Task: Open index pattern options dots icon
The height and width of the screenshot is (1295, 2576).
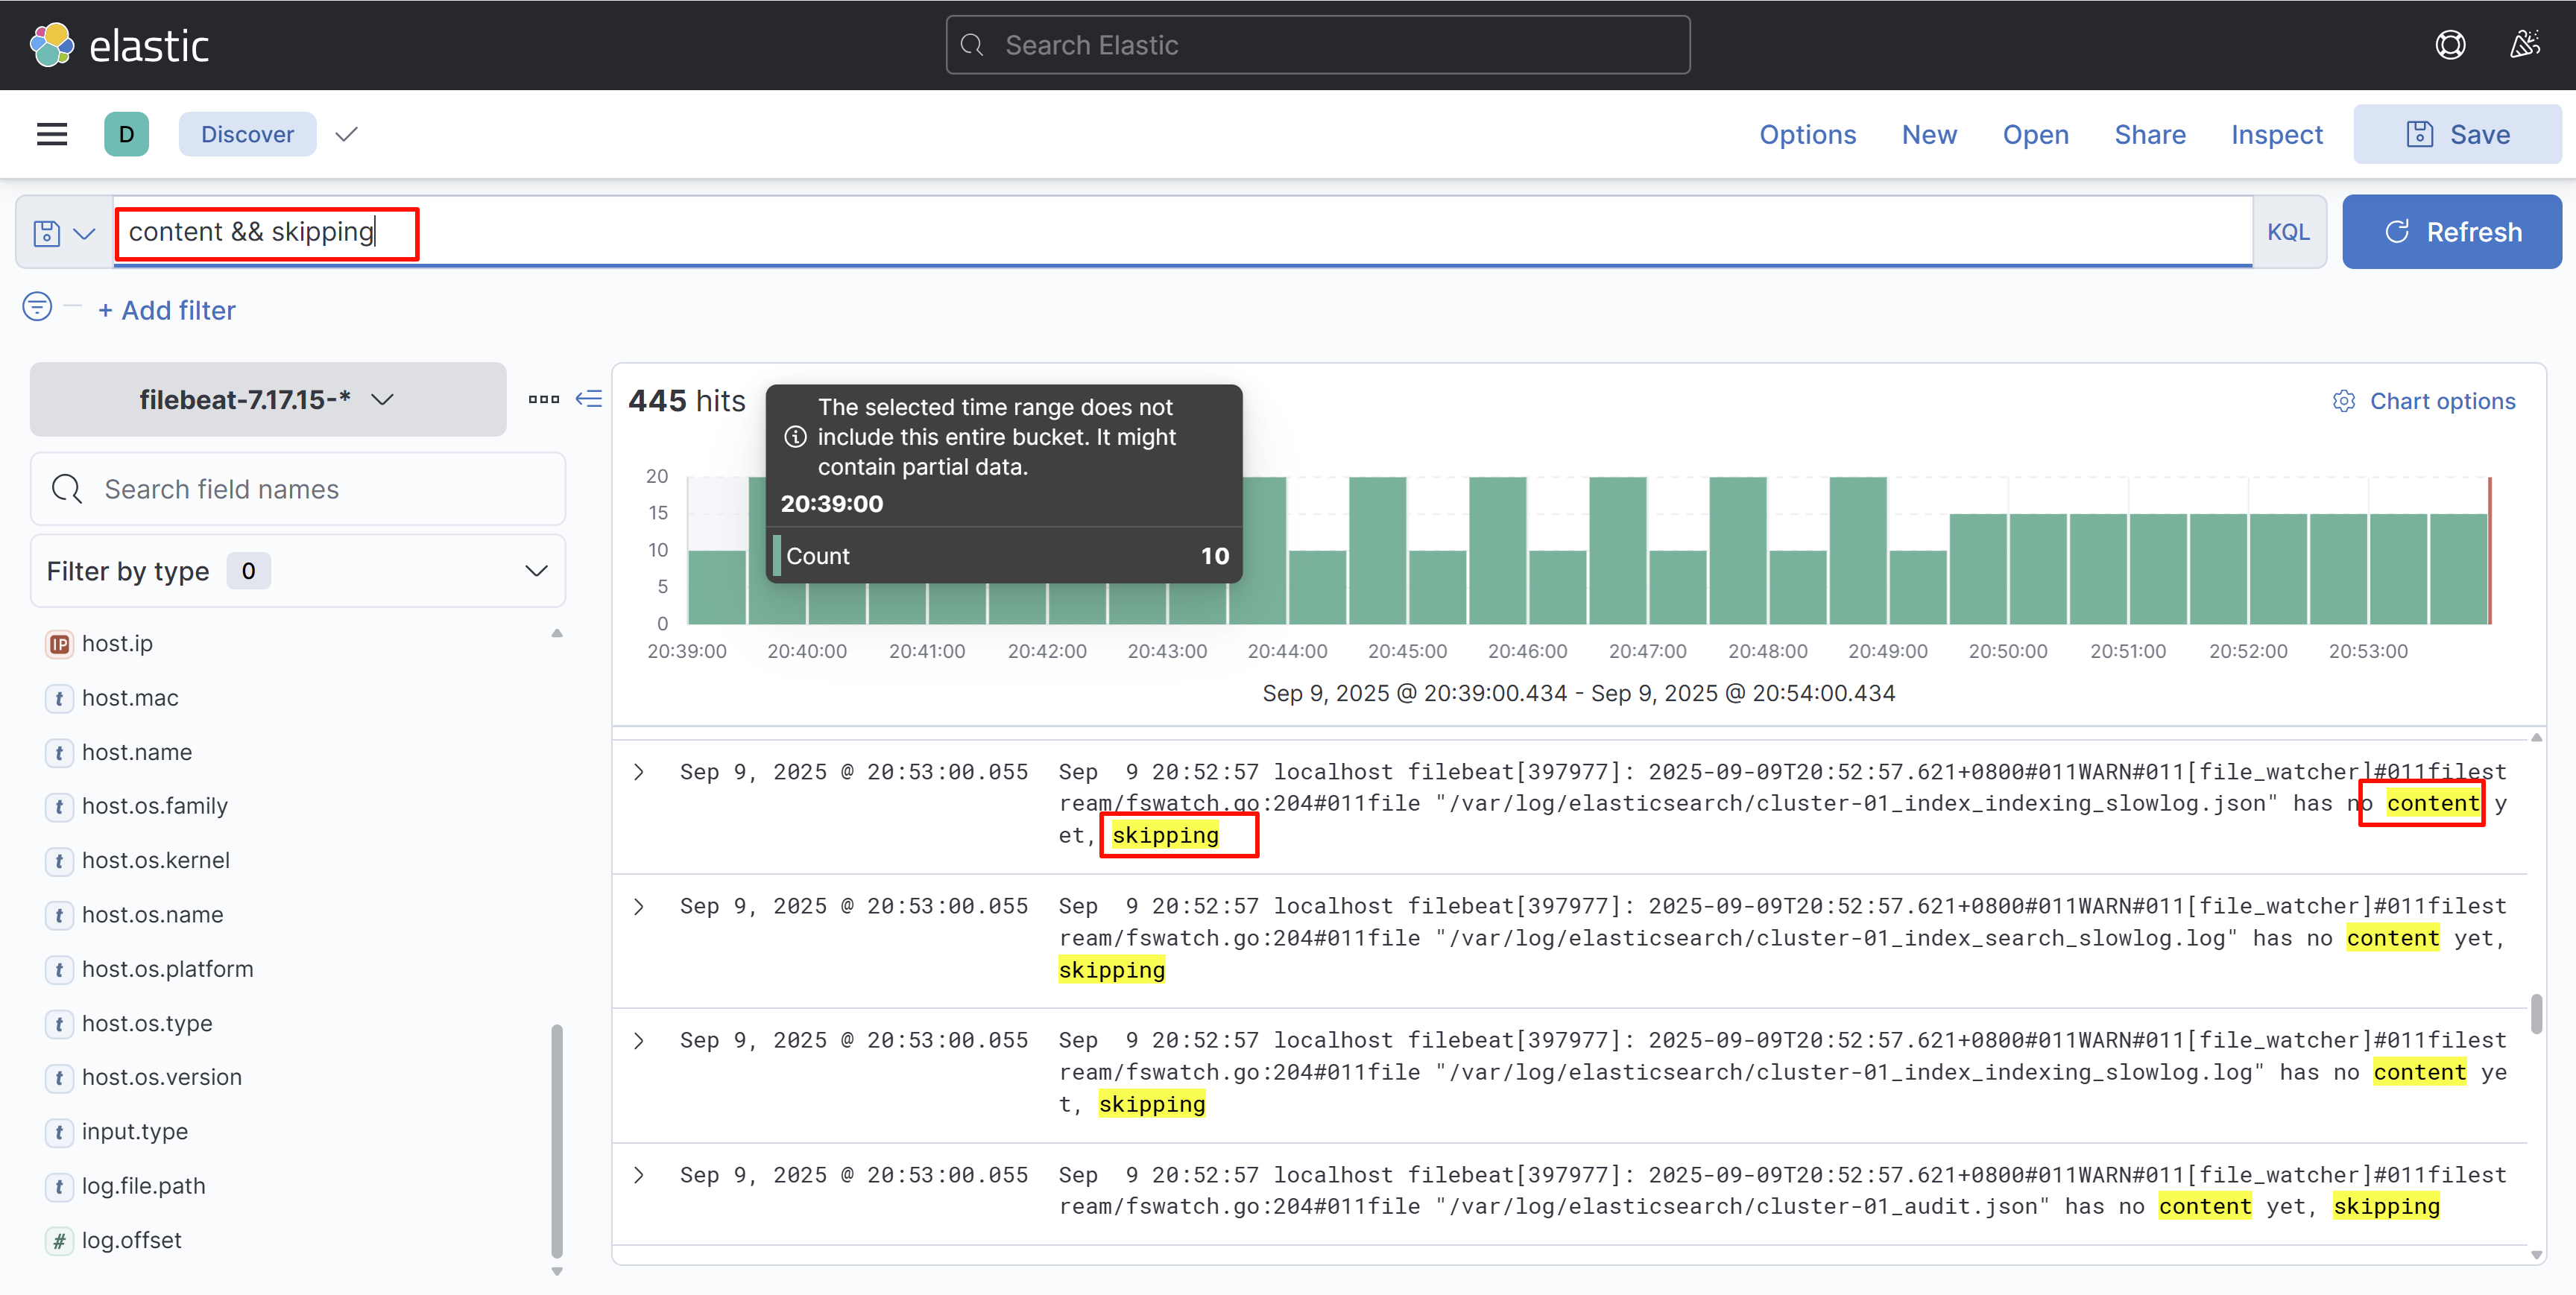Action: tap(543, 399)
